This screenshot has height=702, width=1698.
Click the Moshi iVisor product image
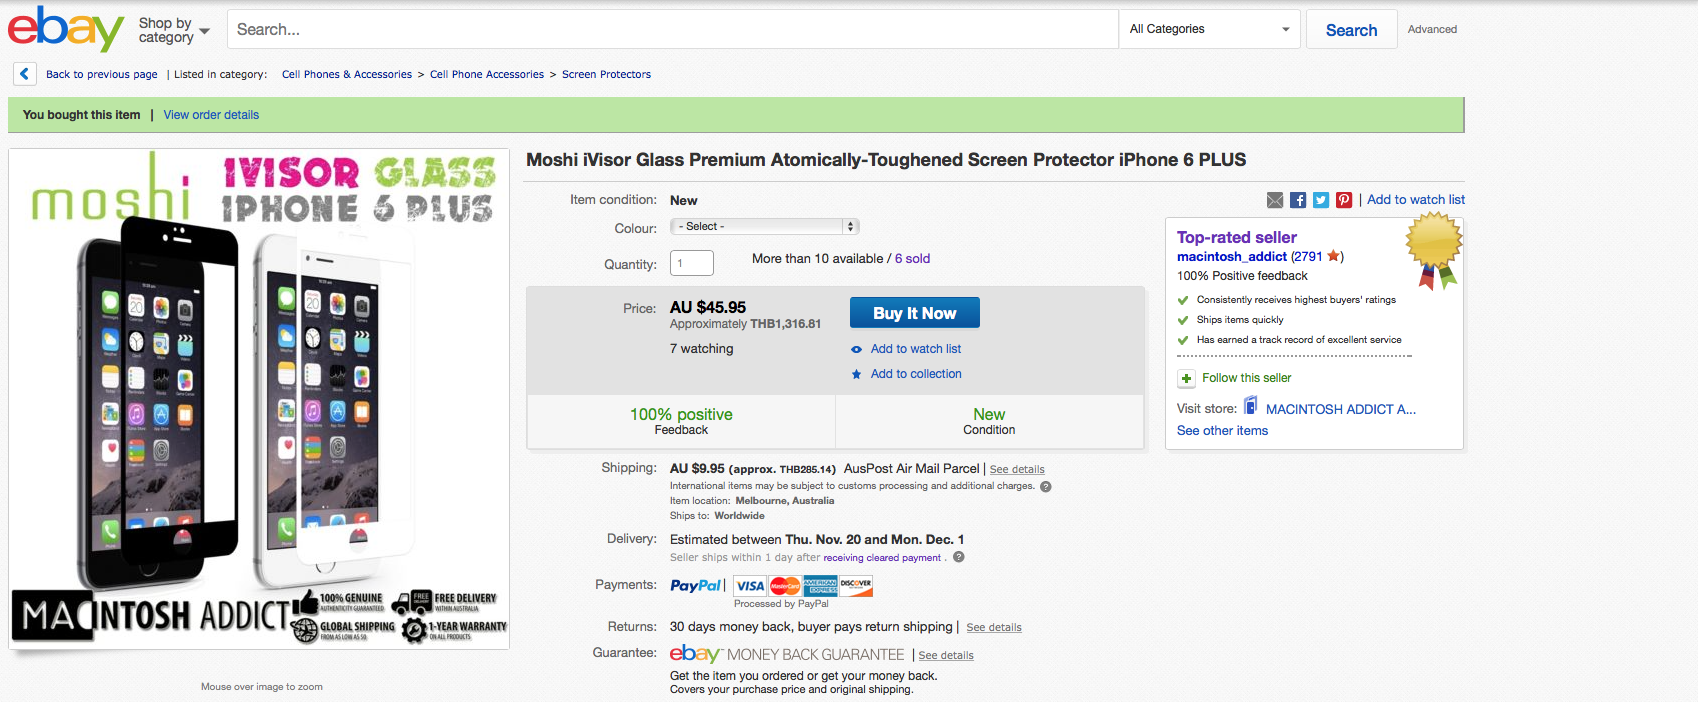(259, 400)
